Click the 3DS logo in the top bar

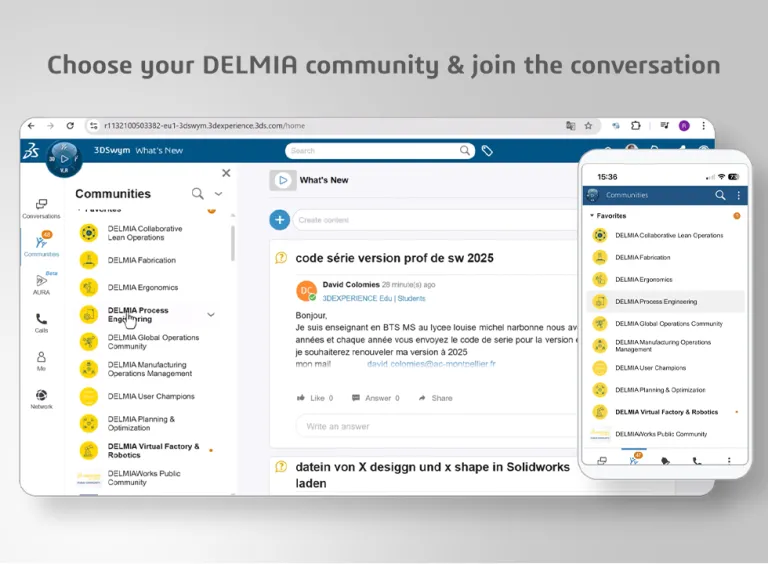[x=31, y=151]
